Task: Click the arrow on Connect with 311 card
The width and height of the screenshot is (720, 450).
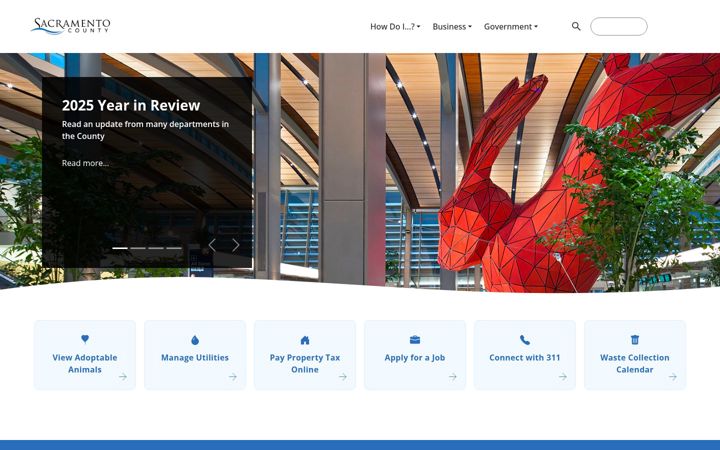Action: coord(562,377)
